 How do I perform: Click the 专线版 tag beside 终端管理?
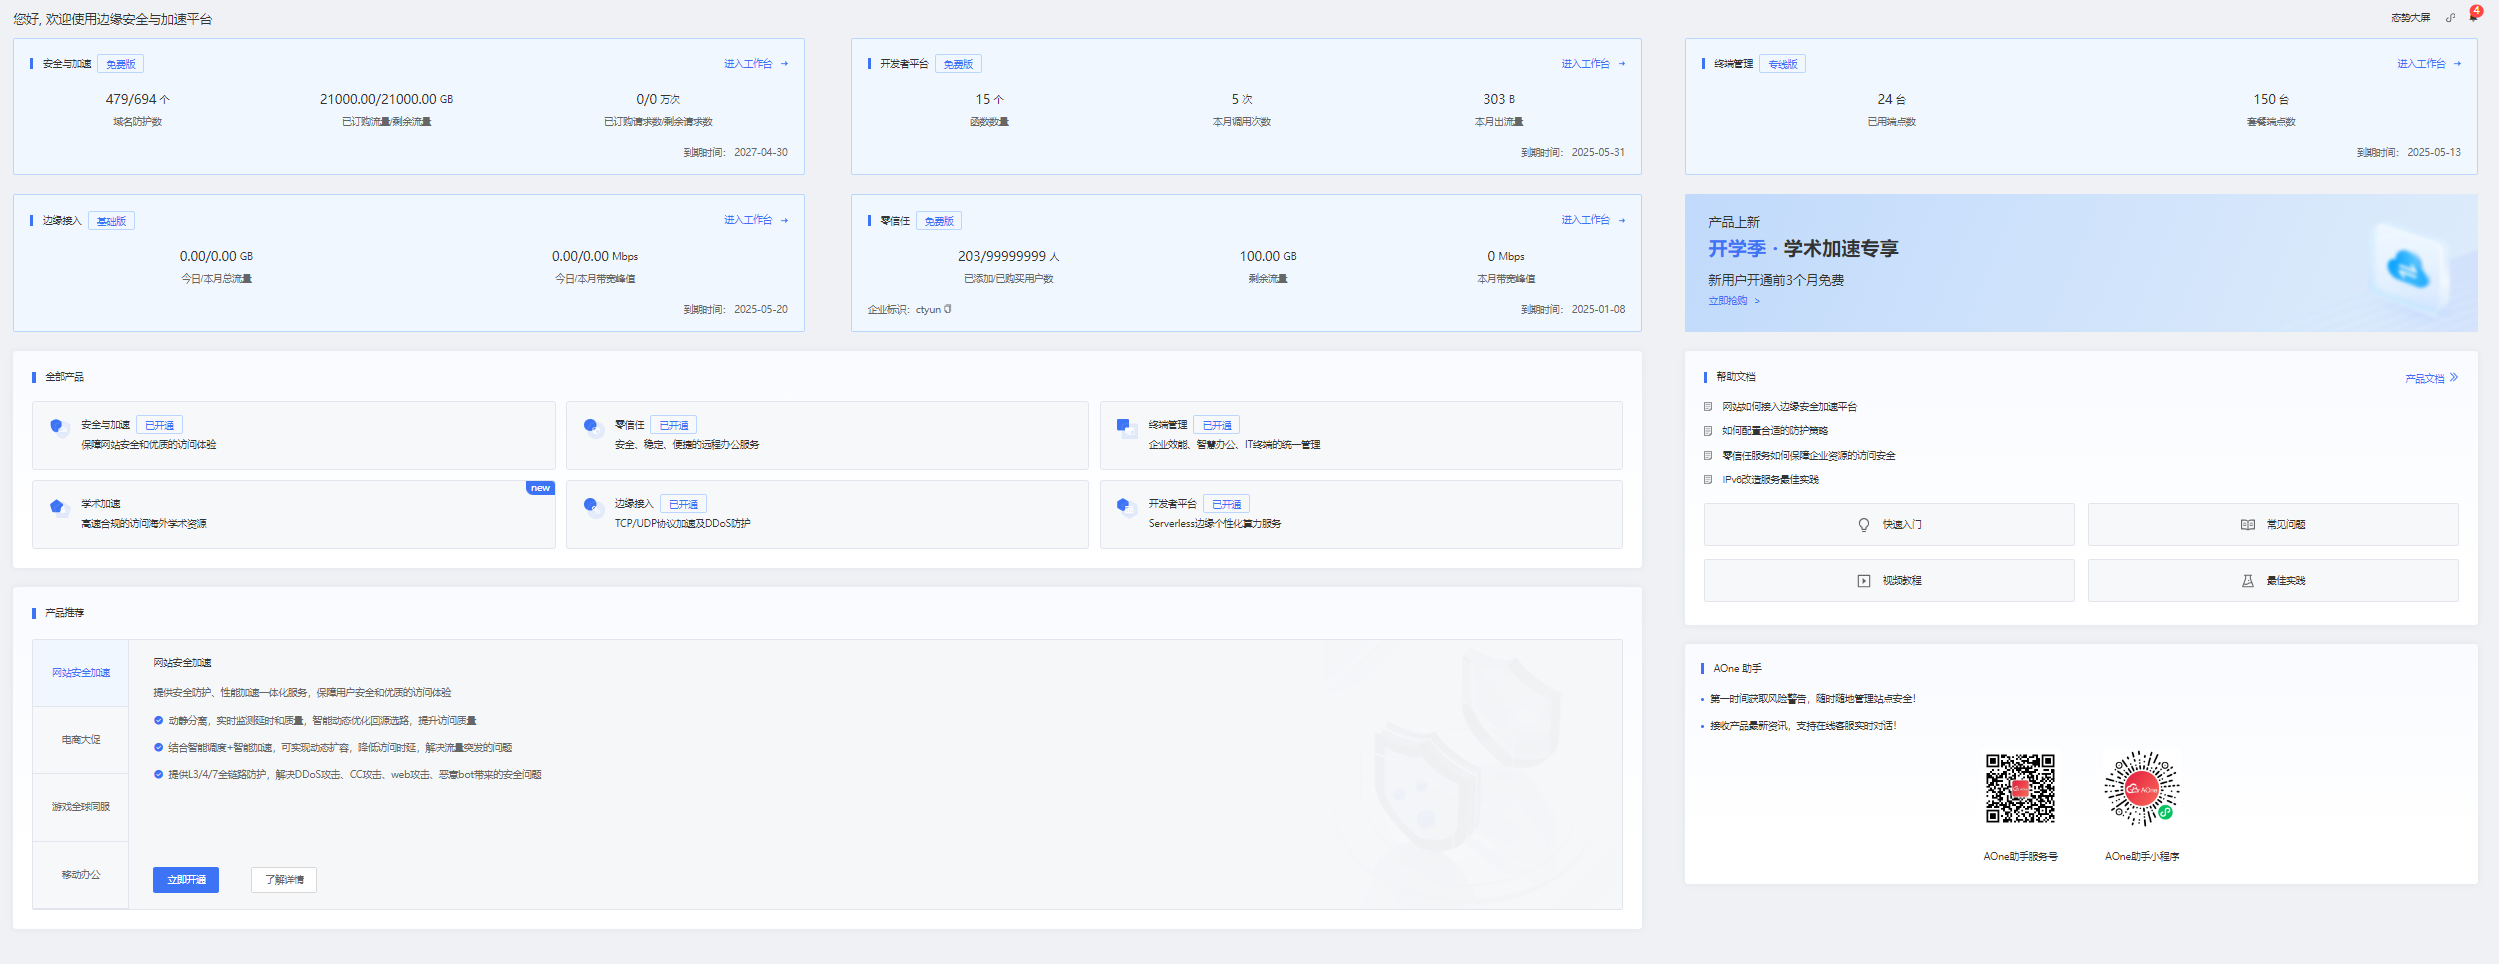coord(1782,64)
